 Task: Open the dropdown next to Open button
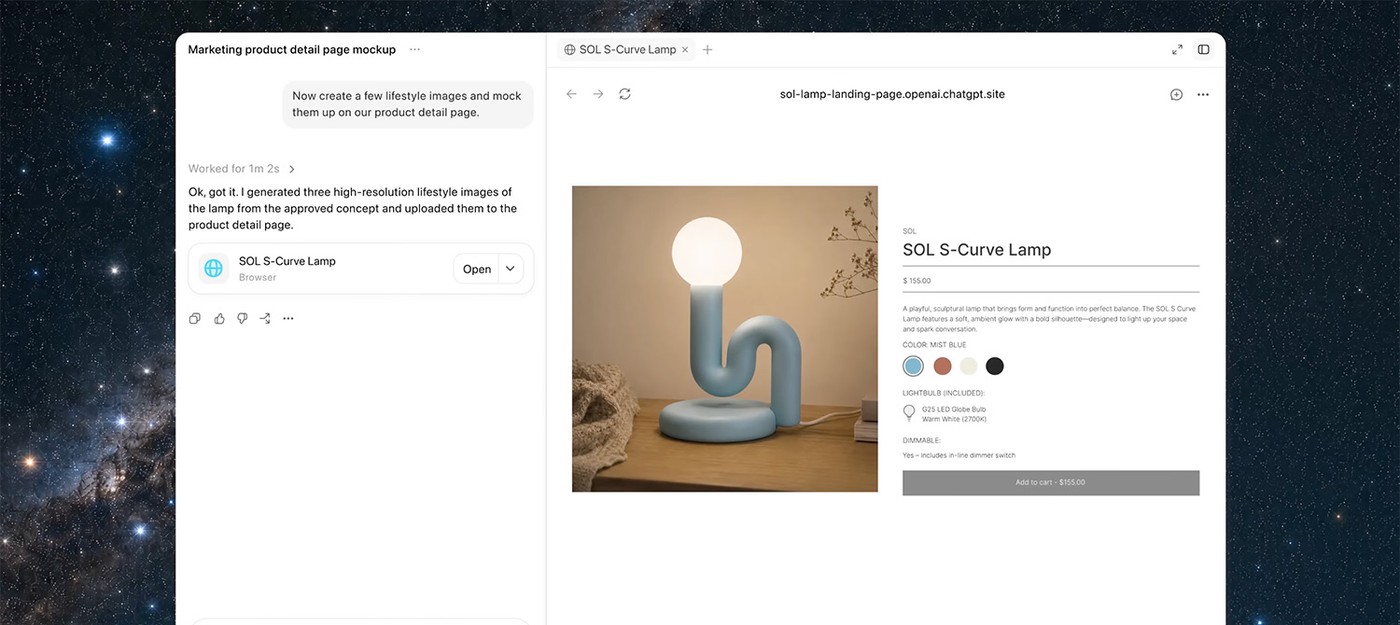tap(510, 269)
